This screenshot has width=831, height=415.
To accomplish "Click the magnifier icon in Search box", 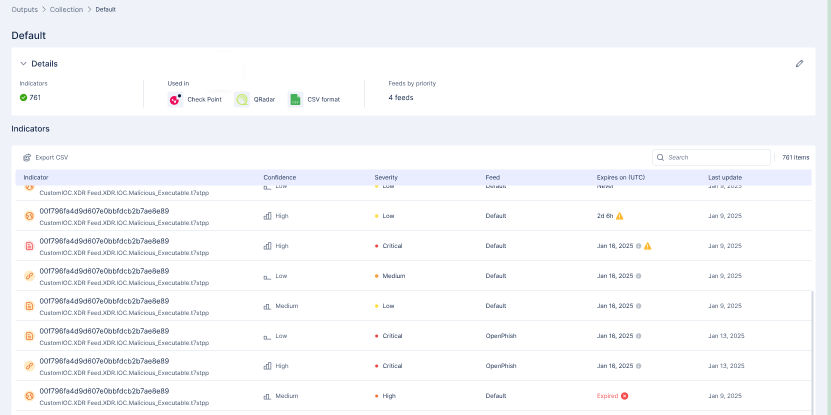I will pos(660,157).
